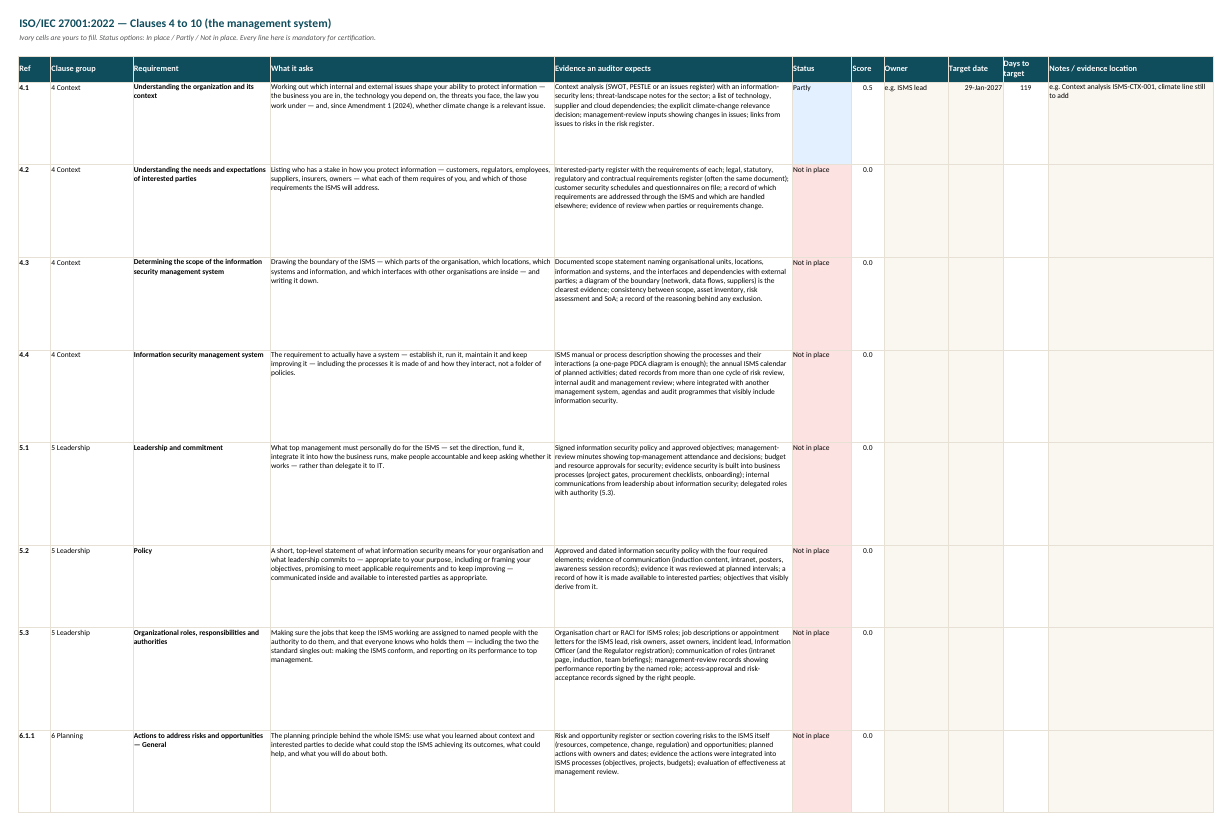Select 'Not in place' status for row 5.1
1232x831 pixels.
coord(821,492)
